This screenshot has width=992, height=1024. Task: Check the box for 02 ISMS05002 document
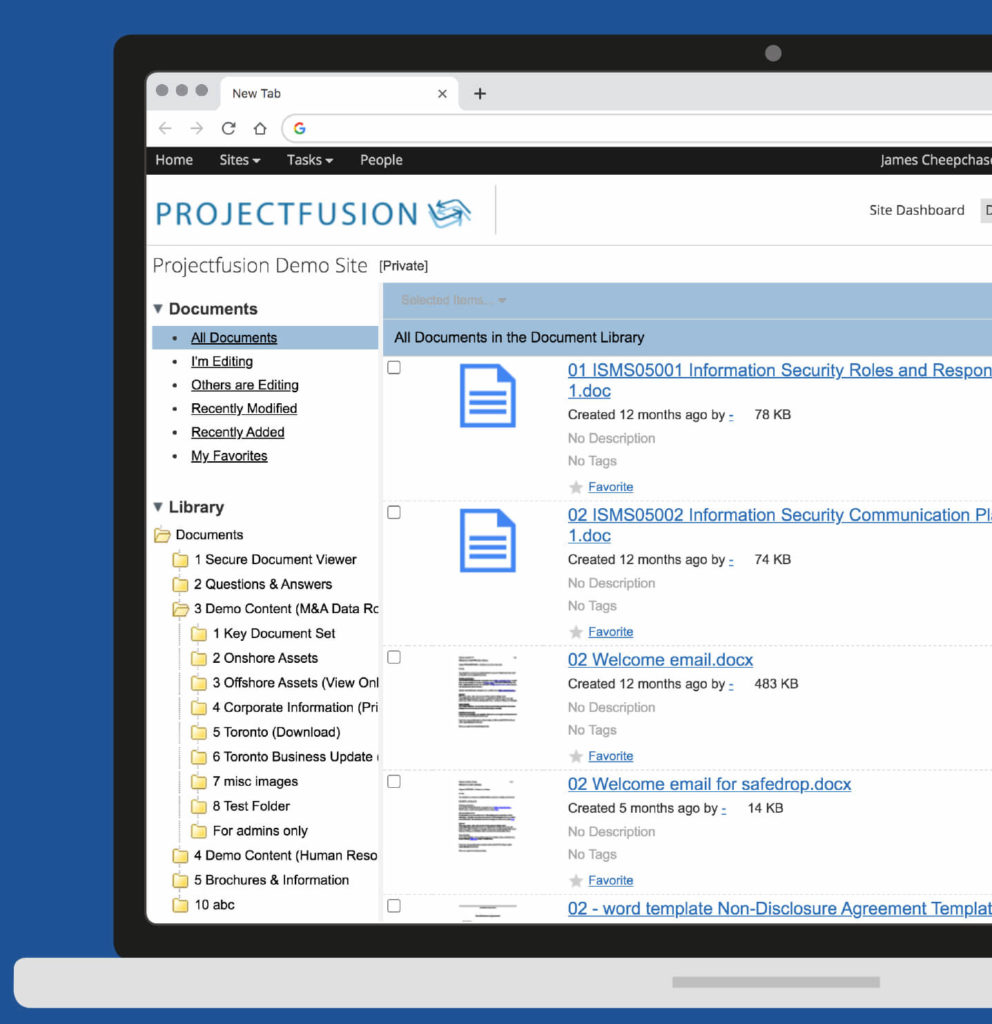(x=394, y=513)
